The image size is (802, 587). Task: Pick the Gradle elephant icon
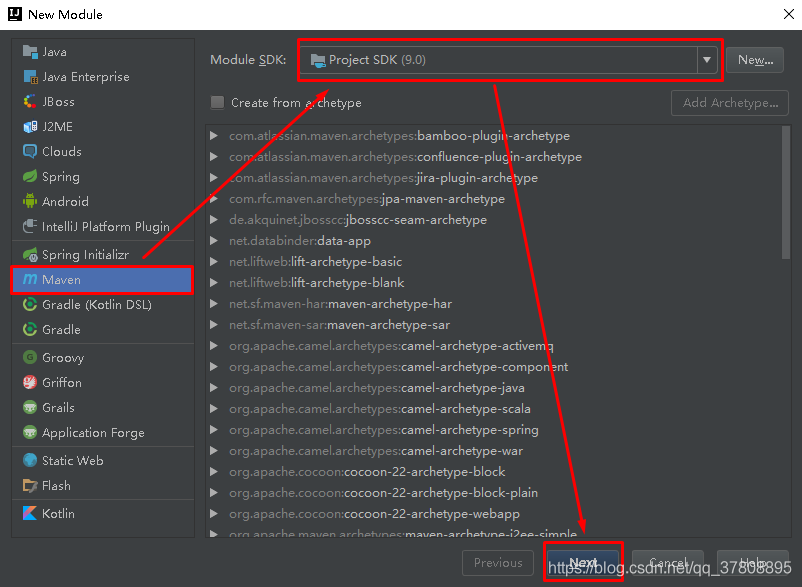[30, 330]
